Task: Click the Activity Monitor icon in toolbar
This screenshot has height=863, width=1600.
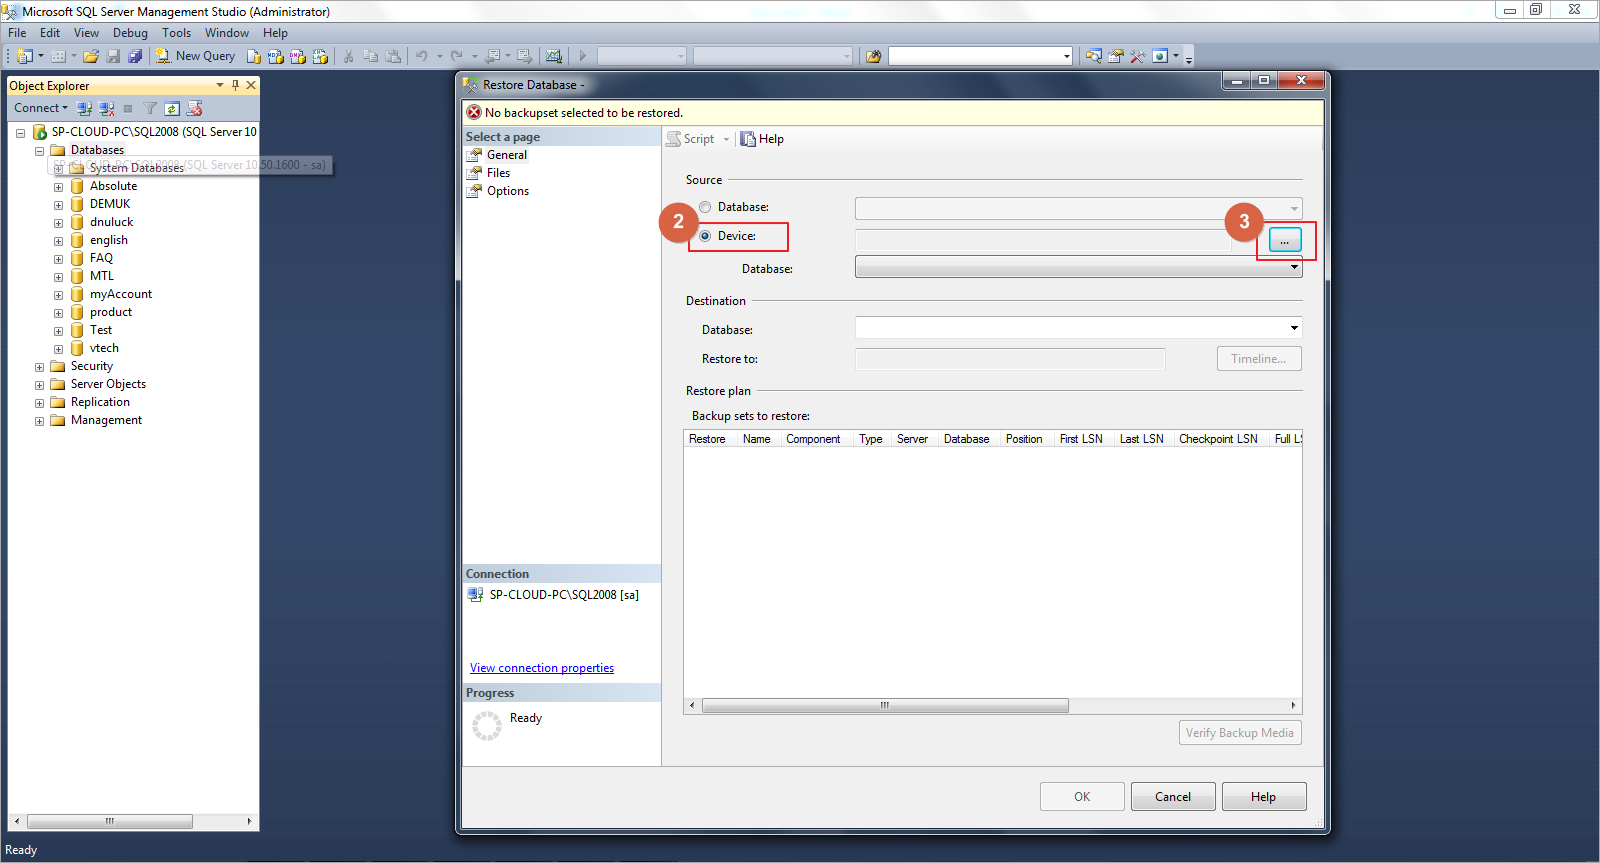Action: (554, 56)
